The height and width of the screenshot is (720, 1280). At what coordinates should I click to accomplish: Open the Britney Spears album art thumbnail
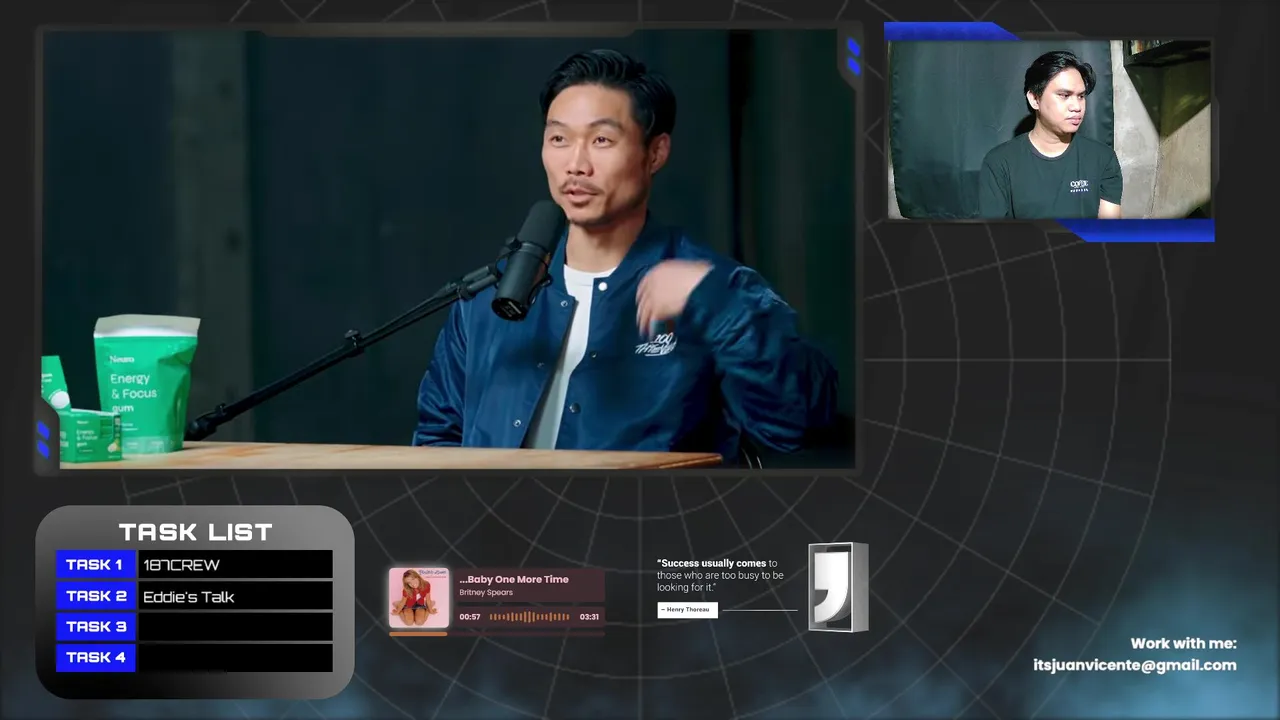pyautogui.click(x=419, y=598)
